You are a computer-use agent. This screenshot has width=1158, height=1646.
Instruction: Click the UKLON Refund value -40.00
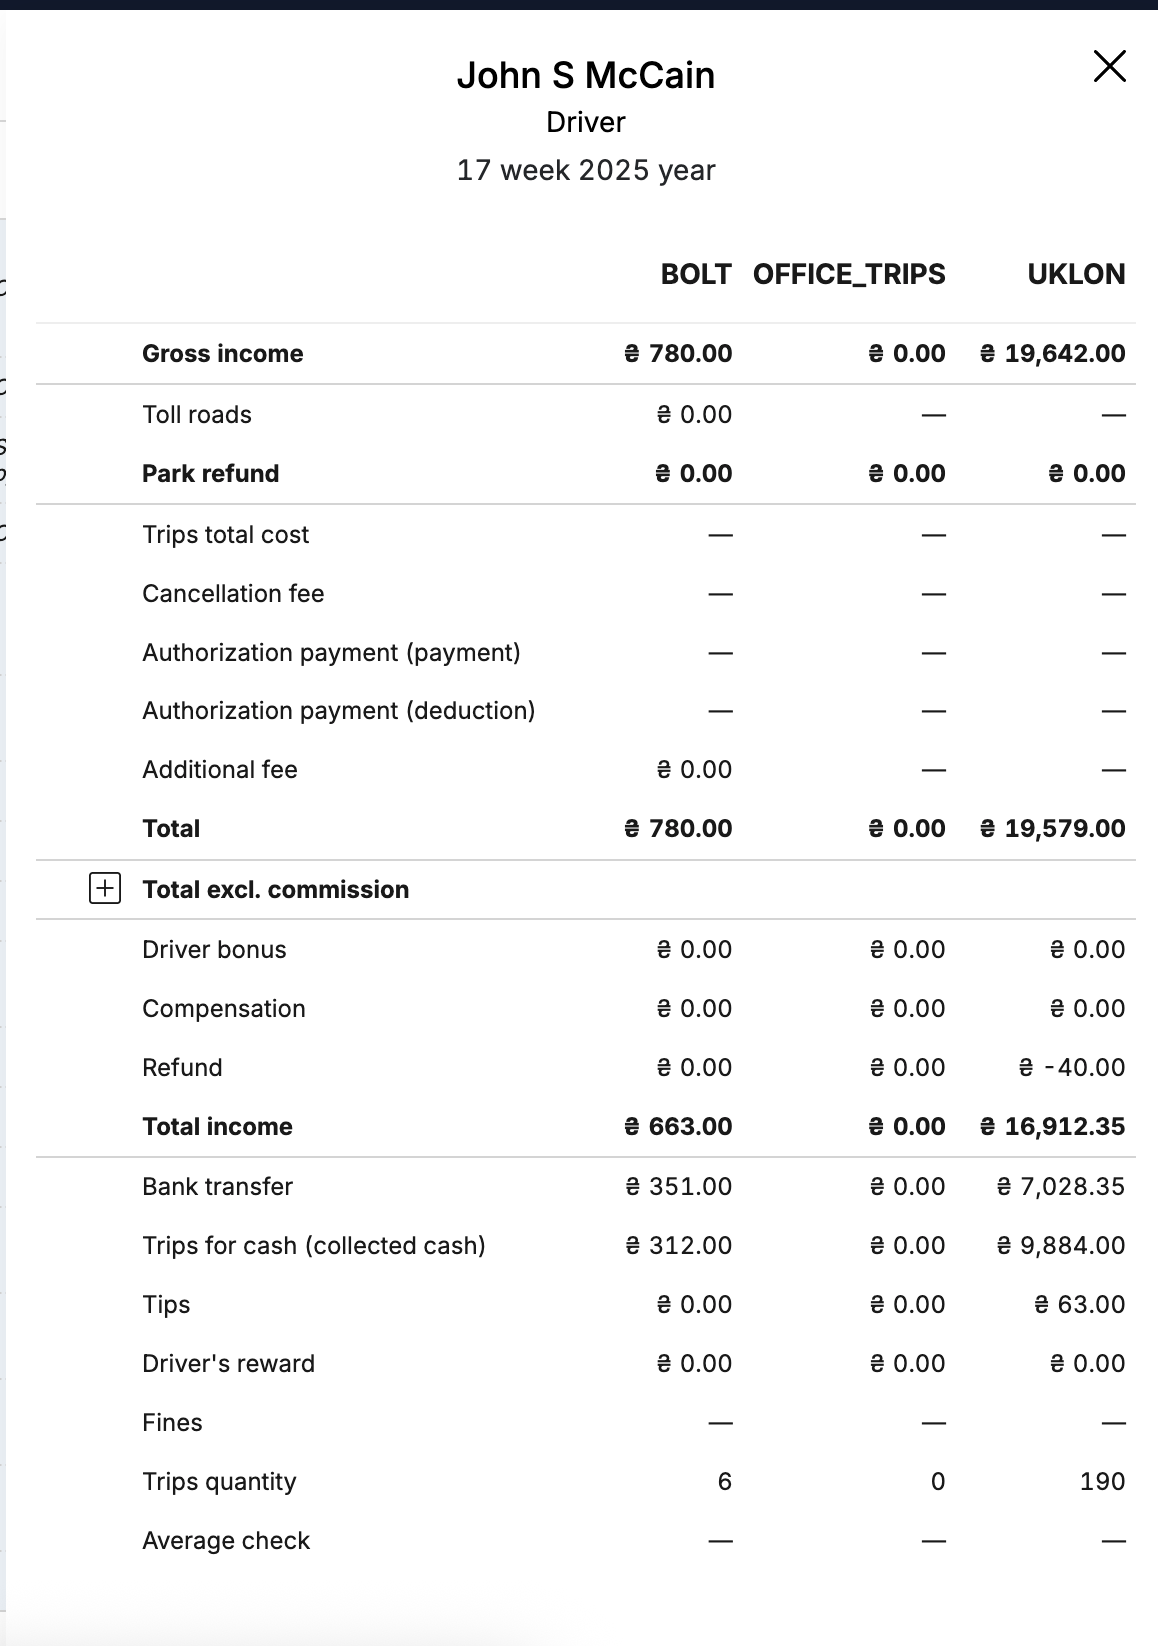1071,1067
